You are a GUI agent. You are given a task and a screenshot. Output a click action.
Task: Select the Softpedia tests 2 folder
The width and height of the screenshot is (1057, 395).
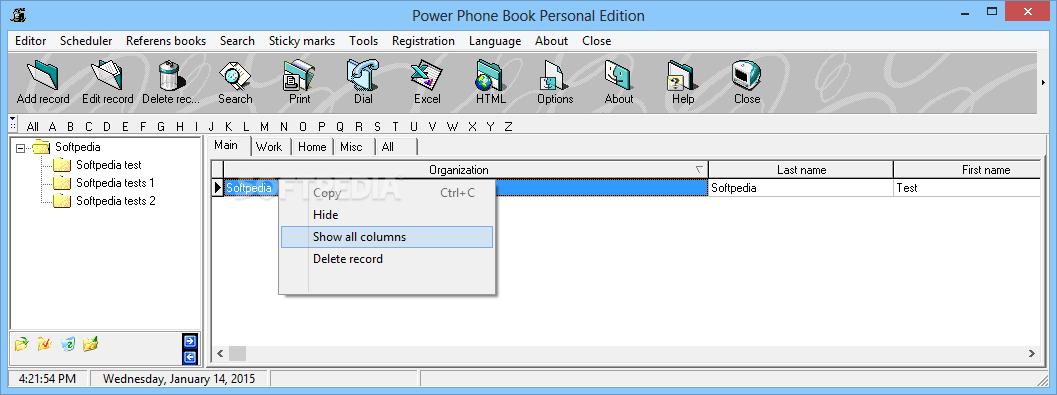pyautogui.click(x=115, y=201)
